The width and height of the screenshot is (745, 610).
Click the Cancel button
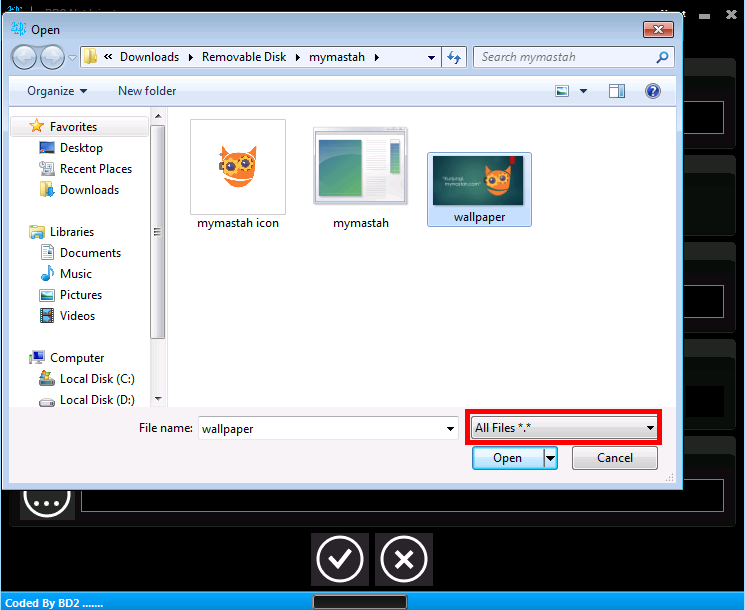(x=615, y=458)
